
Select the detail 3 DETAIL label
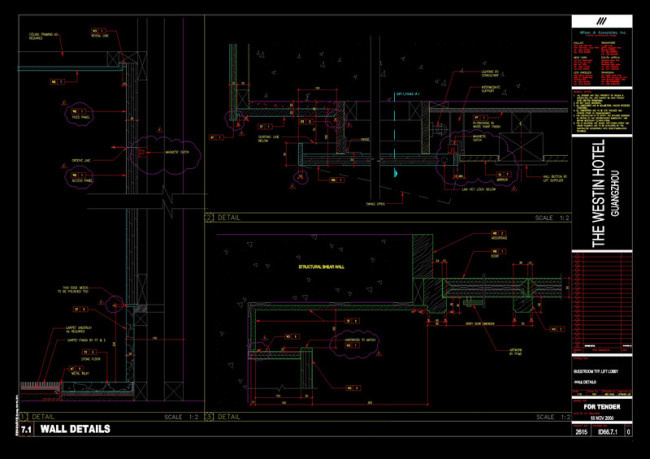pos(228,417)
